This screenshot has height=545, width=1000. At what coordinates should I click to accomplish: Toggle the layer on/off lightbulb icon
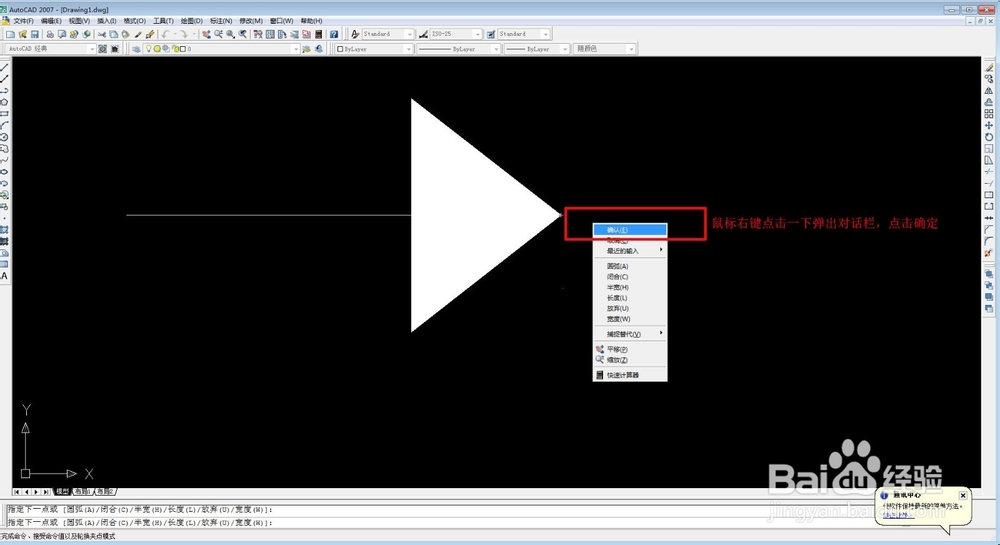pos(149,48)
